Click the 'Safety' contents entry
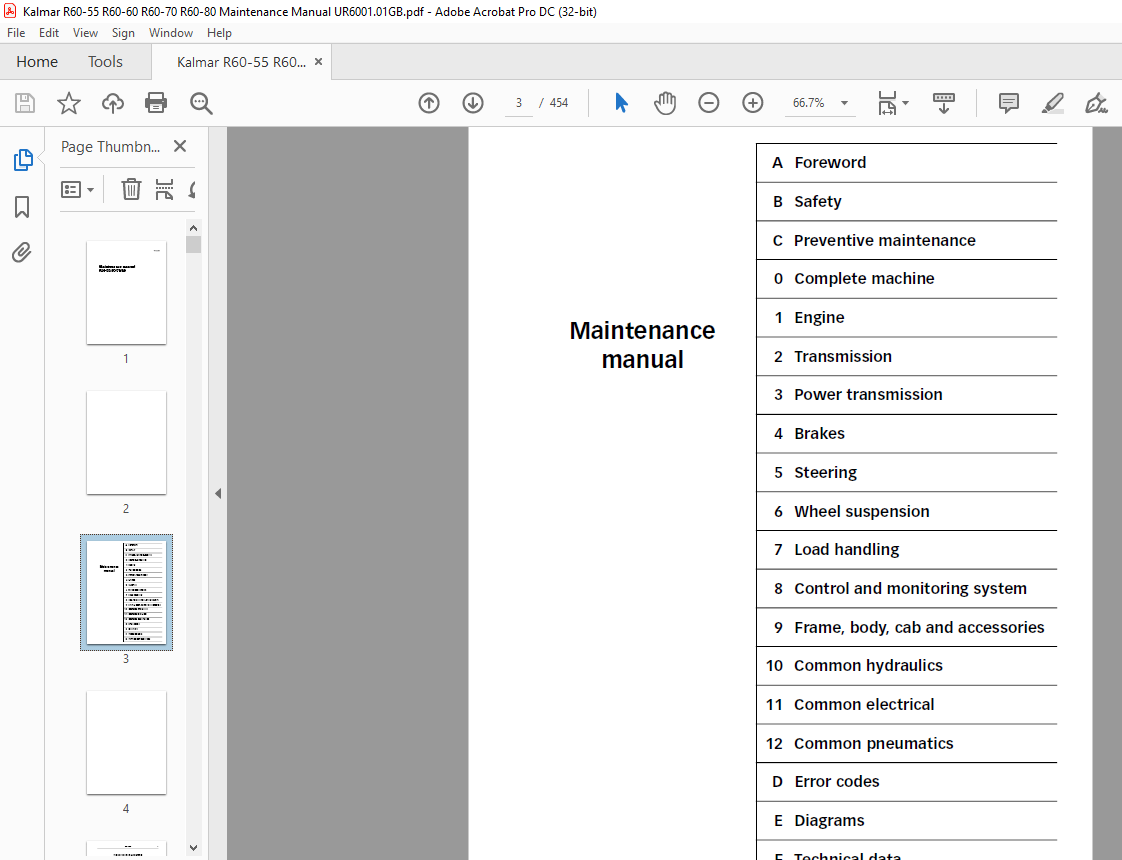The width and height of the screenshot is (1122, 860). 818,202
